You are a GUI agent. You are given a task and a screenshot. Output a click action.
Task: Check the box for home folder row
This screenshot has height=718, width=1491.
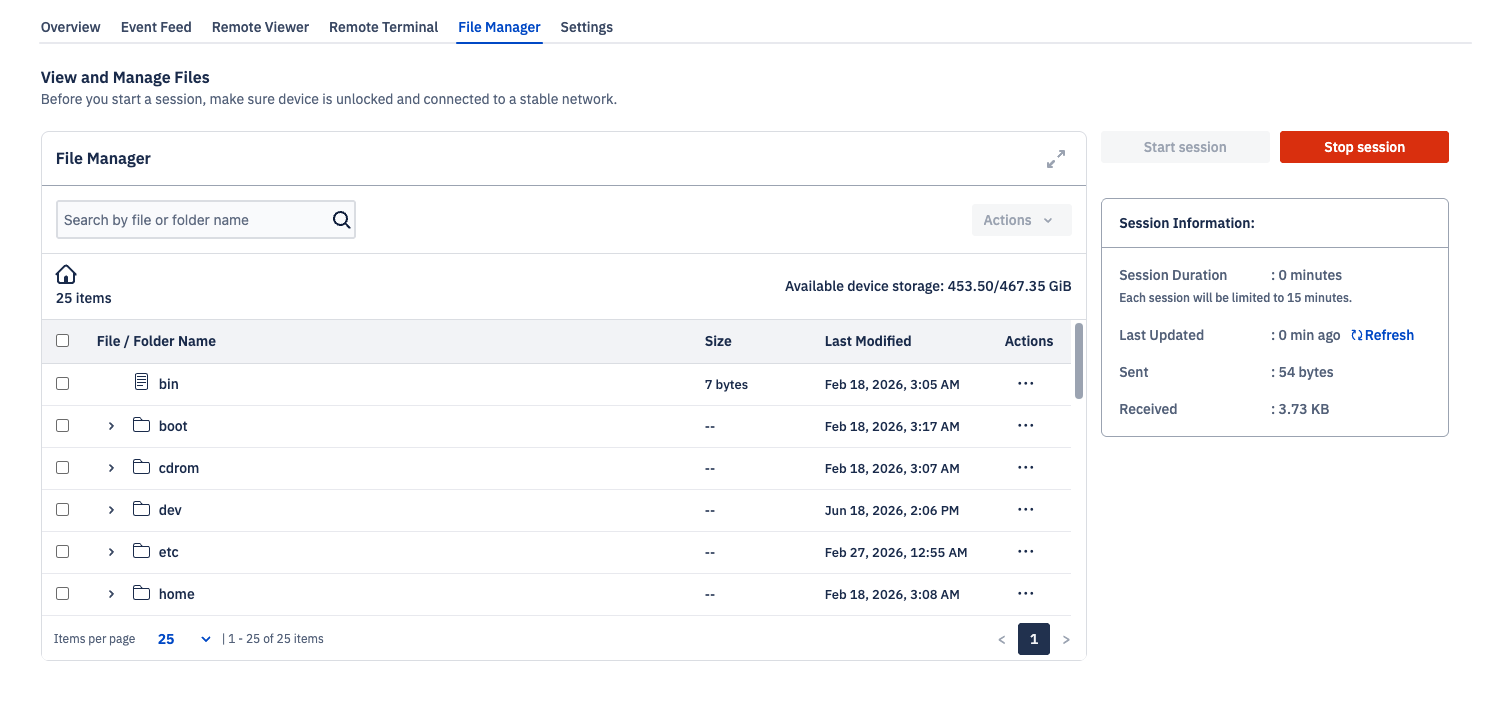pyautogui.click(x=62, y=593)
